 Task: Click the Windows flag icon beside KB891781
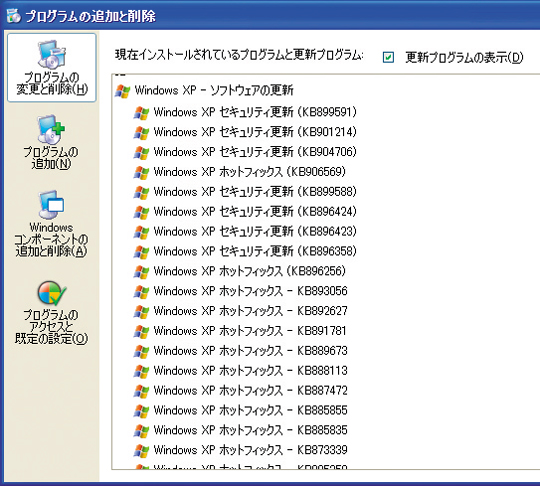coord(141,331)
